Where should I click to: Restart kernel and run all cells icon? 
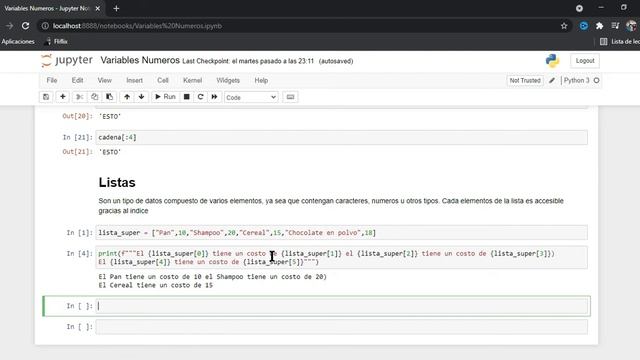click(214, 97)
